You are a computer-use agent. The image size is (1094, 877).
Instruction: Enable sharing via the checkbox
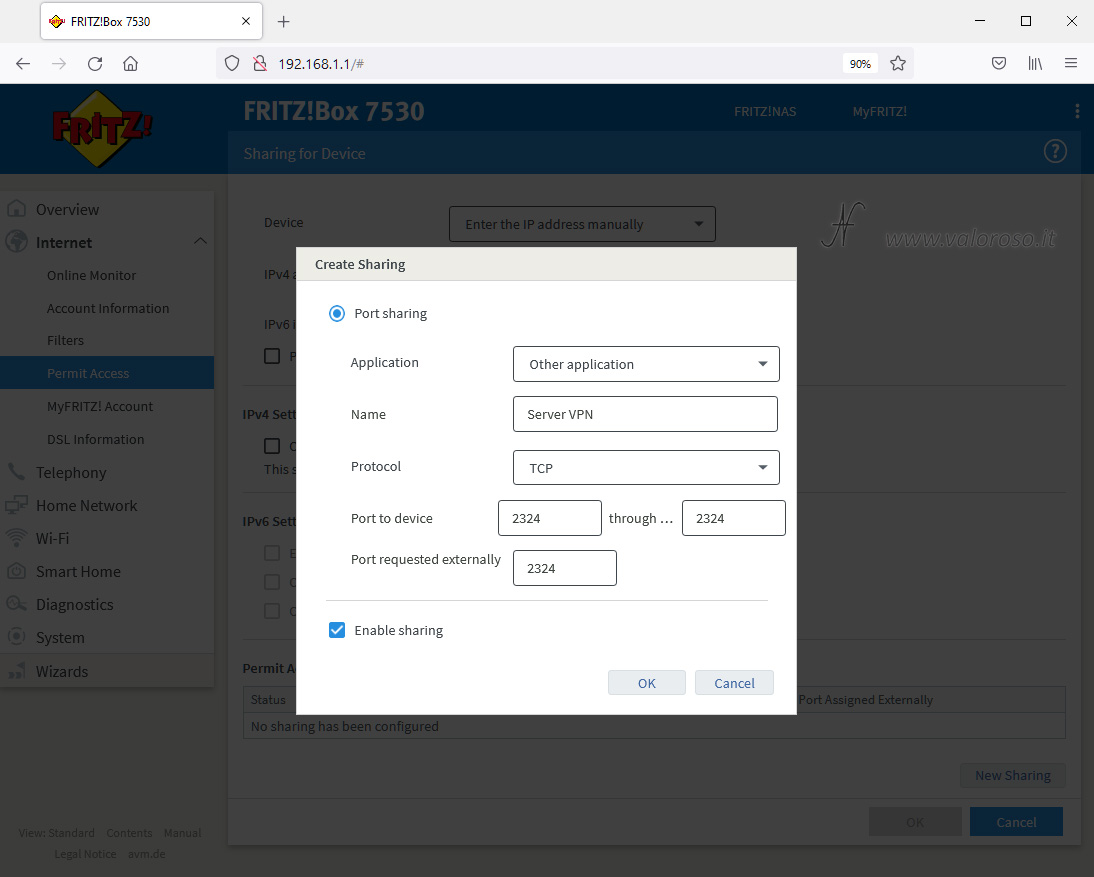coord(337,630)
